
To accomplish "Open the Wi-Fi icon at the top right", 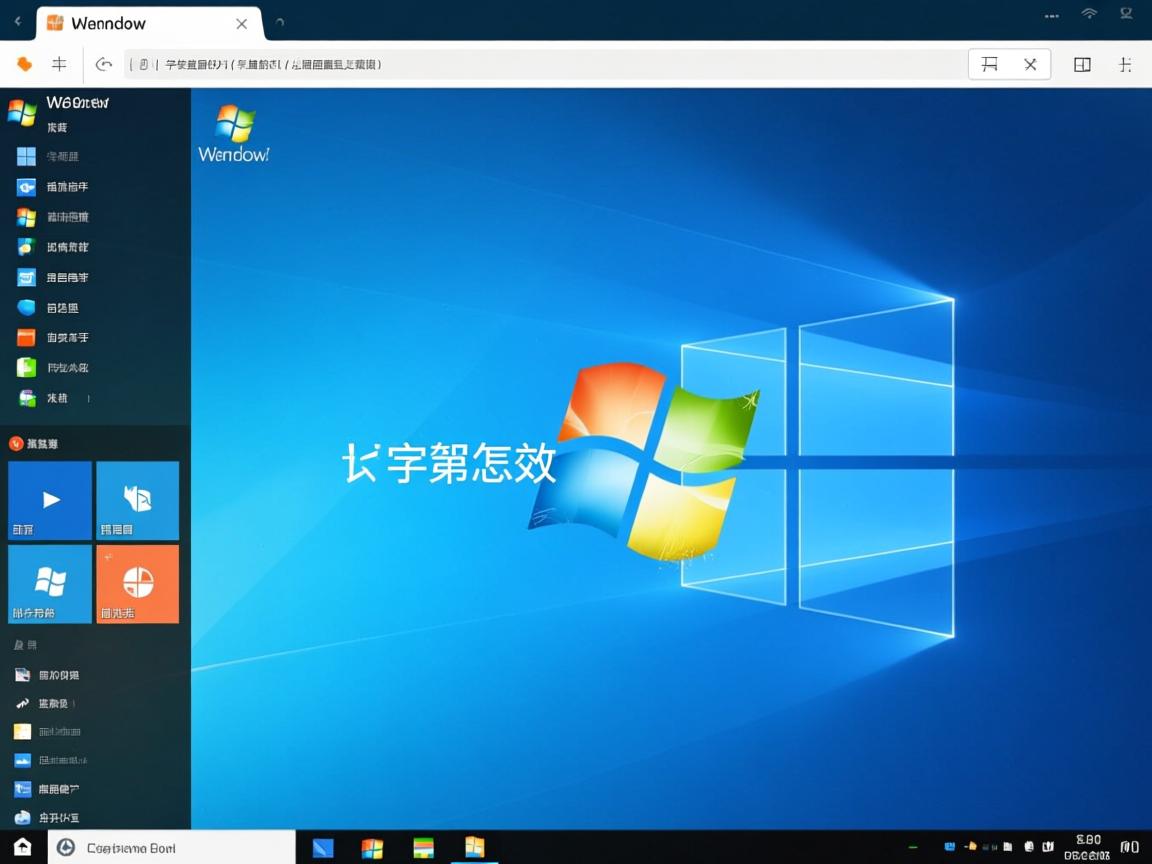I will (x=1089, y=14).
